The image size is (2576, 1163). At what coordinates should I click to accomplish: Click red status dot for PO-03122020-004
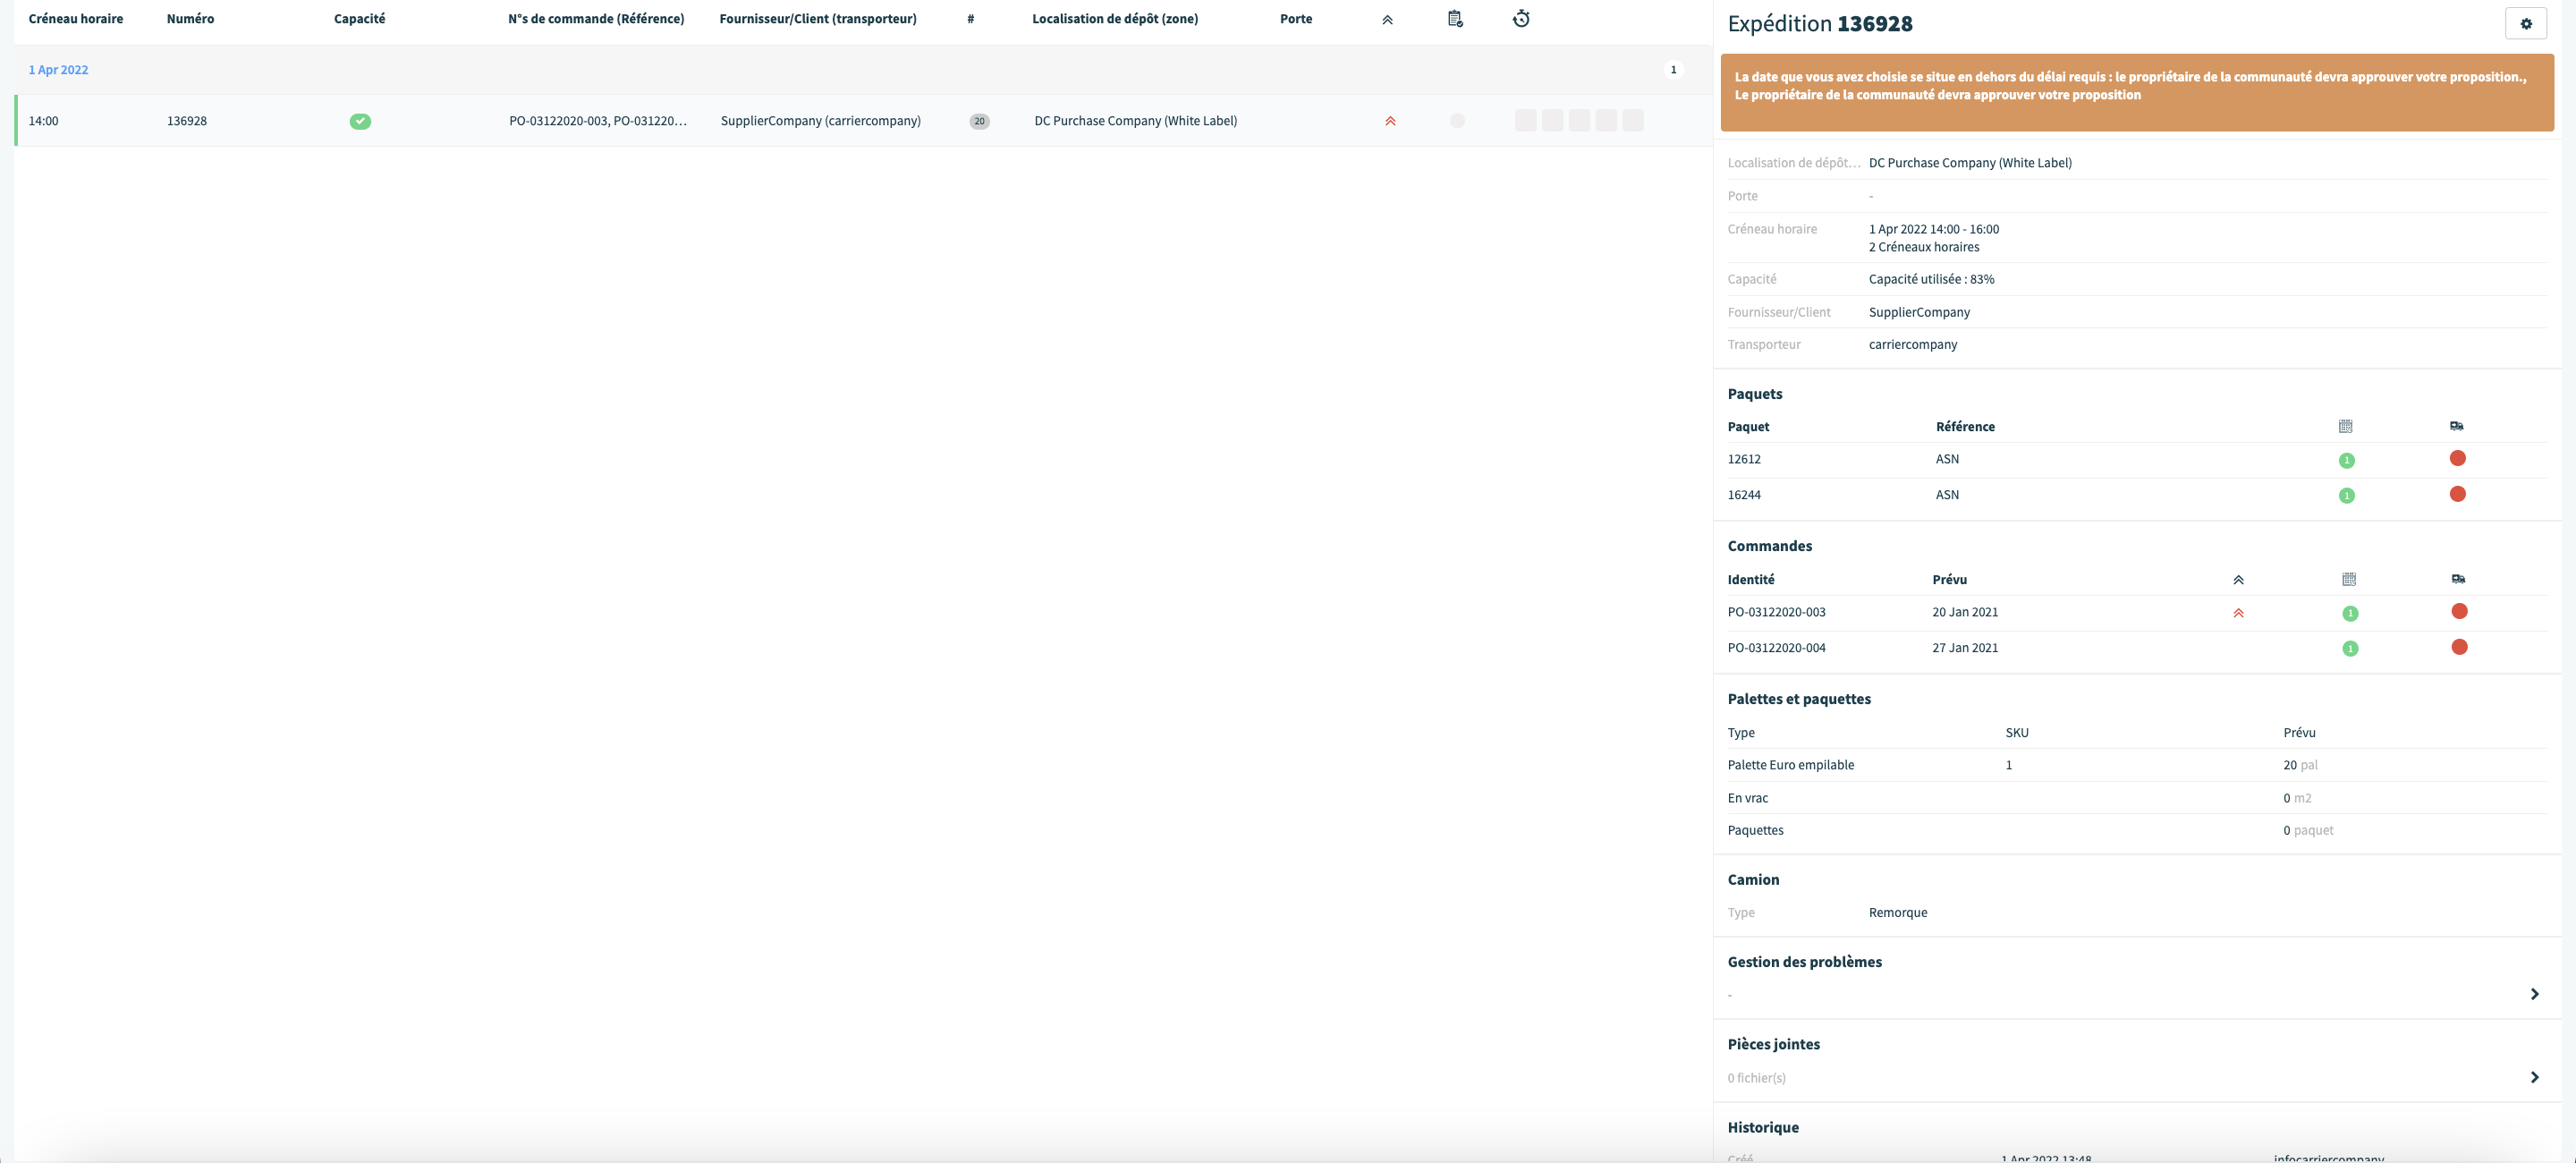2459,647
